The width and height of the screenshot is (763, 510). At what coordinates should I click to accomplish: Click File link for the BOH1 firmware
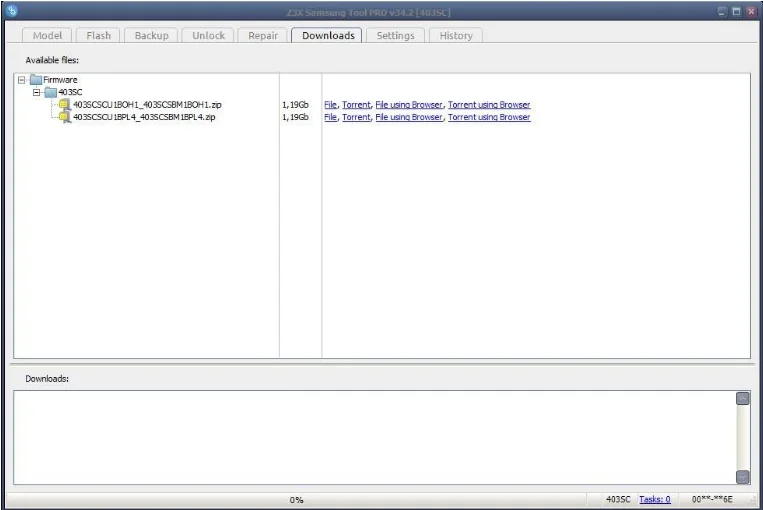click(x=330, y=105)
